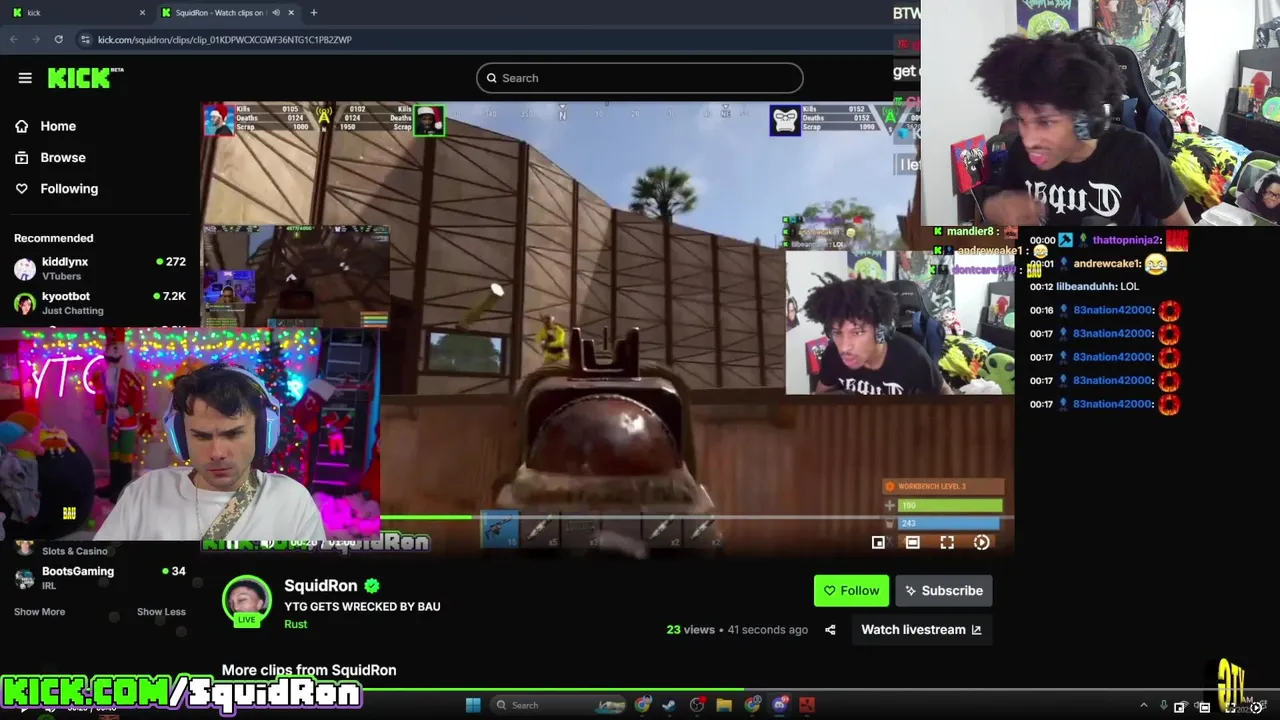Open the hamburger sidebar menu
1280x720 pixels.
click(25, 78)
